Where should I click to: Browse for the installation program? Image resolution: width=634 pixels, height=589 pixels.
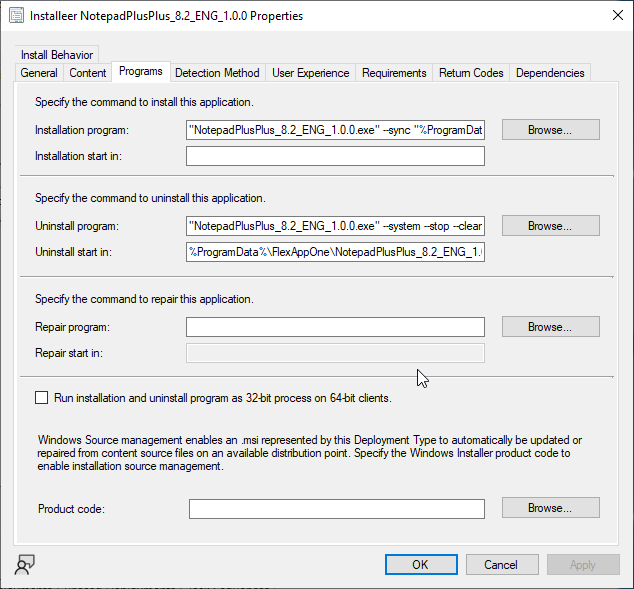pyautogui.click(x=550, y=130)
